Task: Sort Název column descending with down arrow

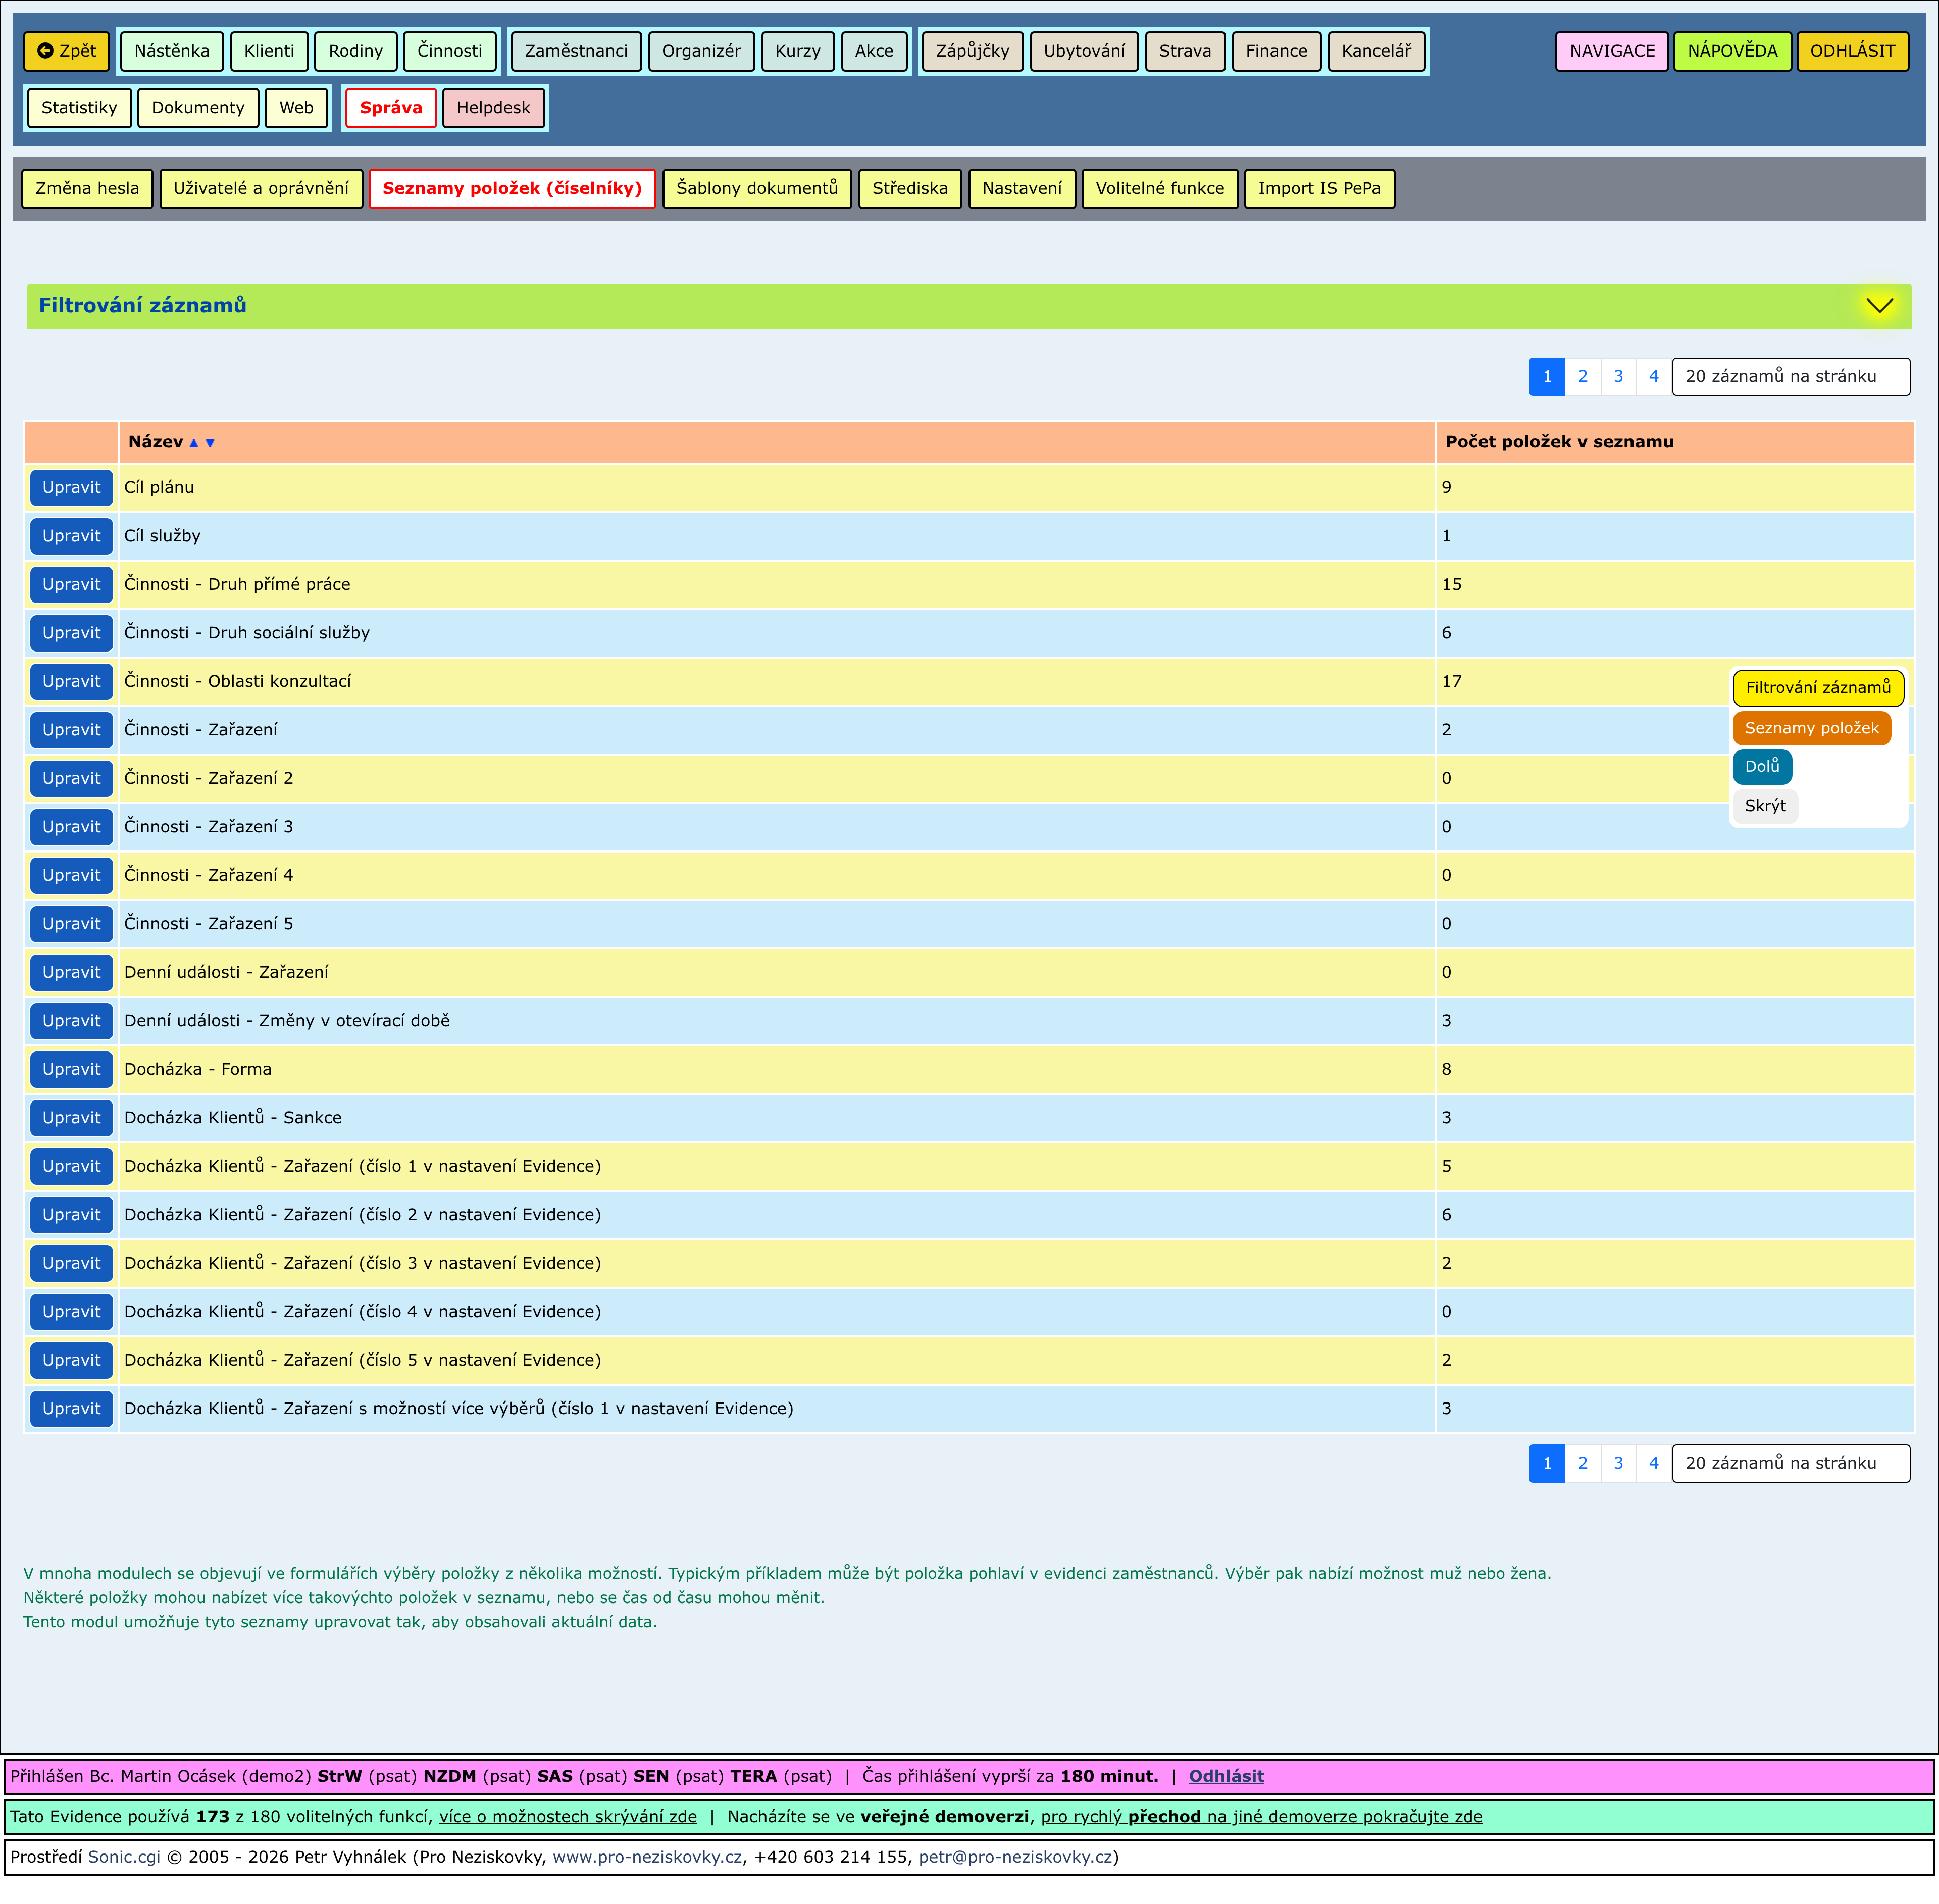Action: [210, 443]
